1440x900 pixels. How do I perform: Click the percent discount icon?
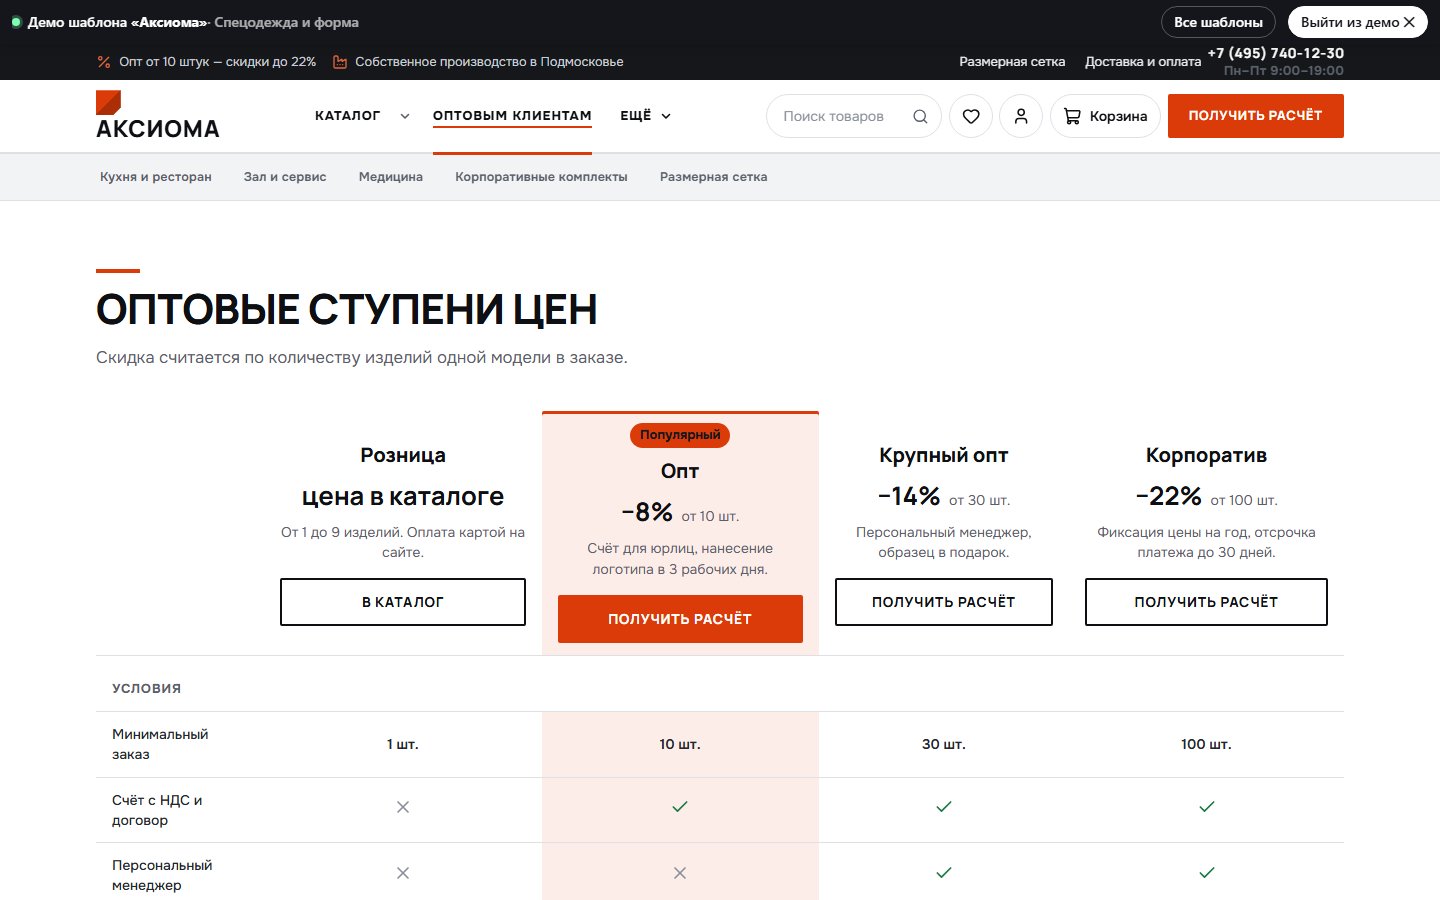(104, 62)
